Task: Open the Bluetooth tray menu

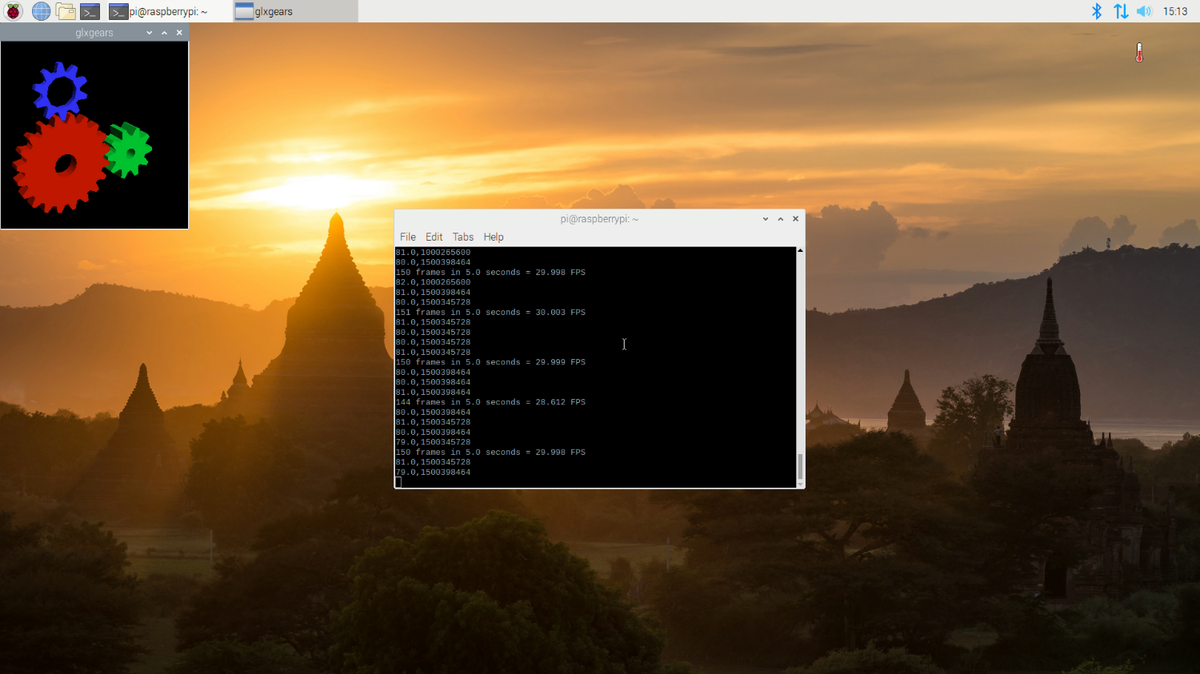Action: [1096, 11]
